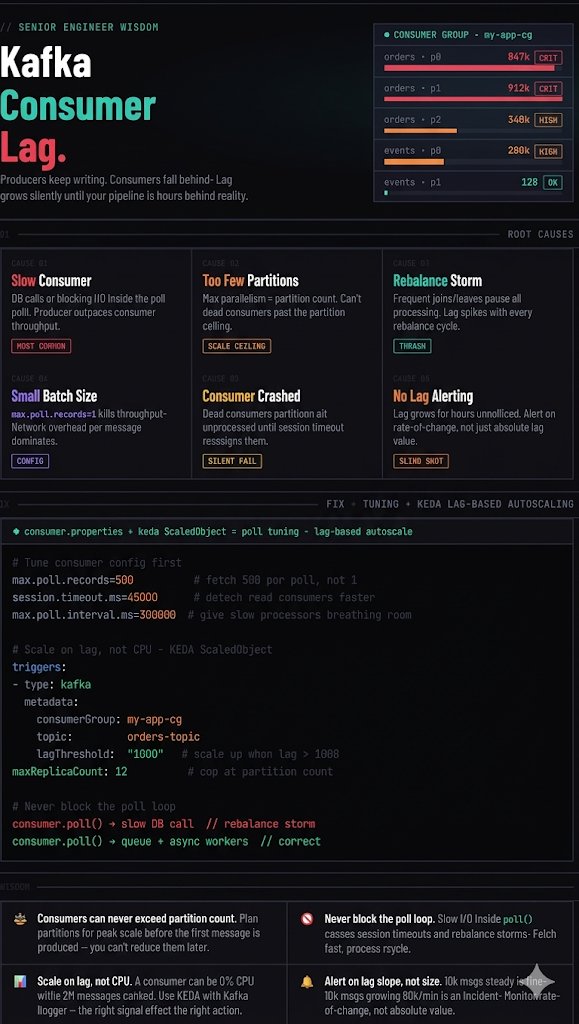The image size is (579, 1024).
Task: Click the CONFIG tag under Small Batch Size
Action: point(30,461)
